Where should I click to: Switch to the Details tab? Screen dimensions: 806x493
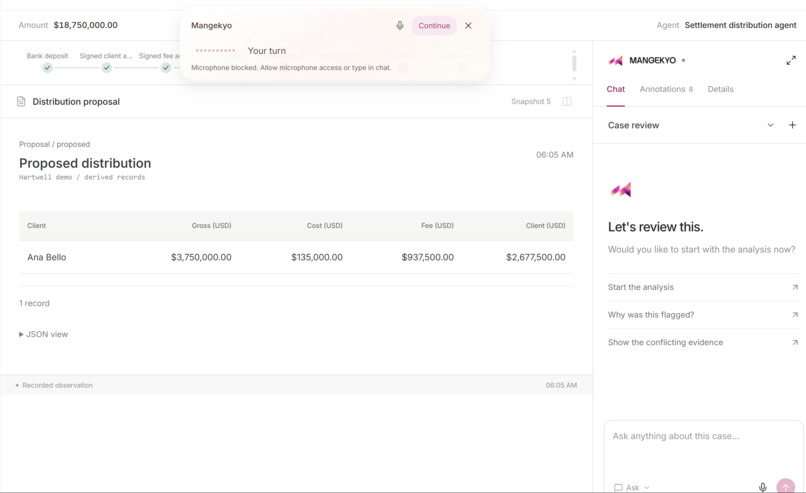pos(720,89)
